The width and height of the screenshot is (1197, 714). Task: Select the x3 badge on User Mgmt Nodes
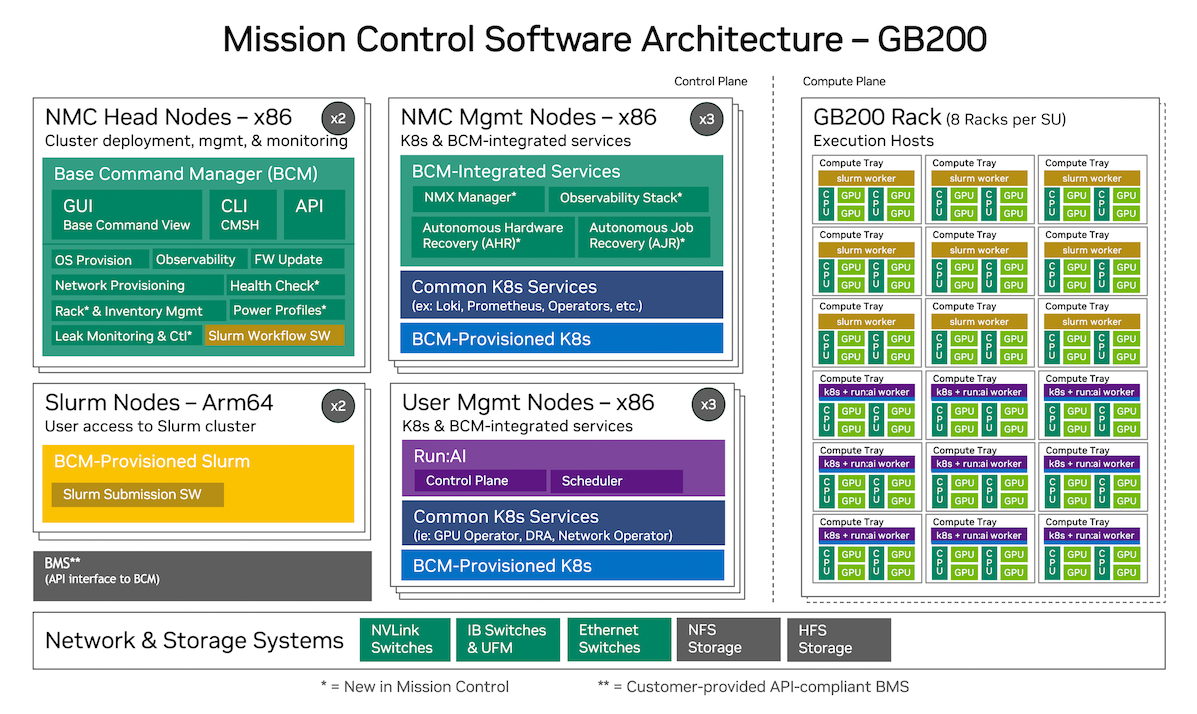[x=707, y=404]
